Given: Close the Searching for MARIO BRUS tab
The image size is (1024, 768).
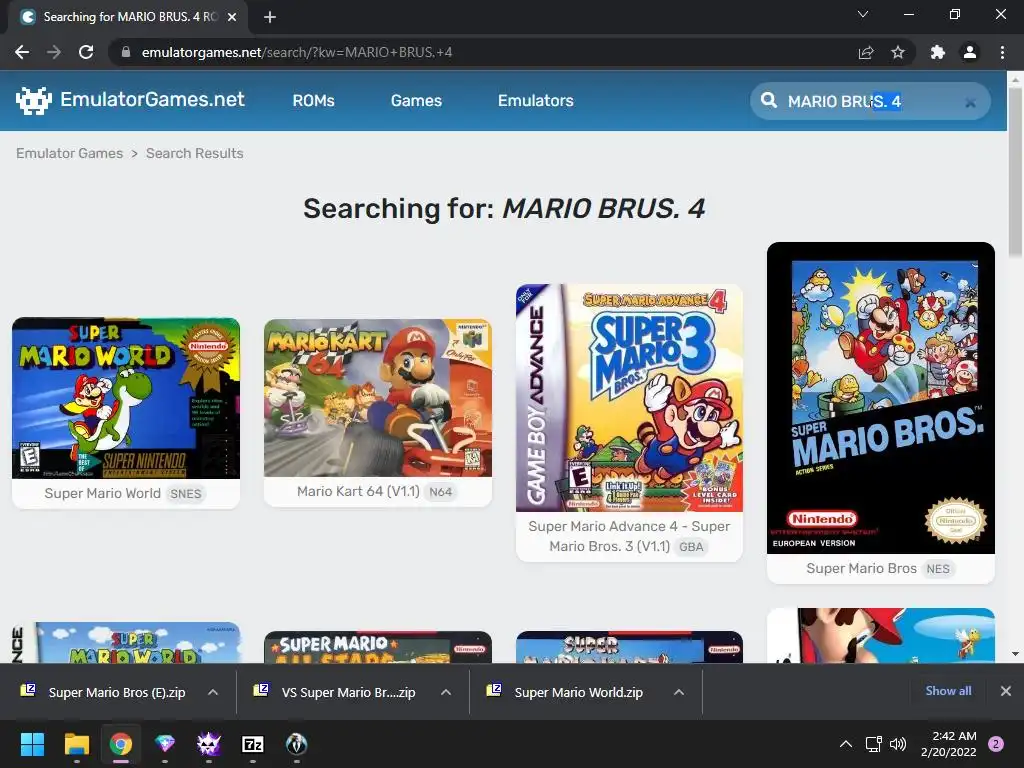Looking at the screenshot, I should pos(232,17).
